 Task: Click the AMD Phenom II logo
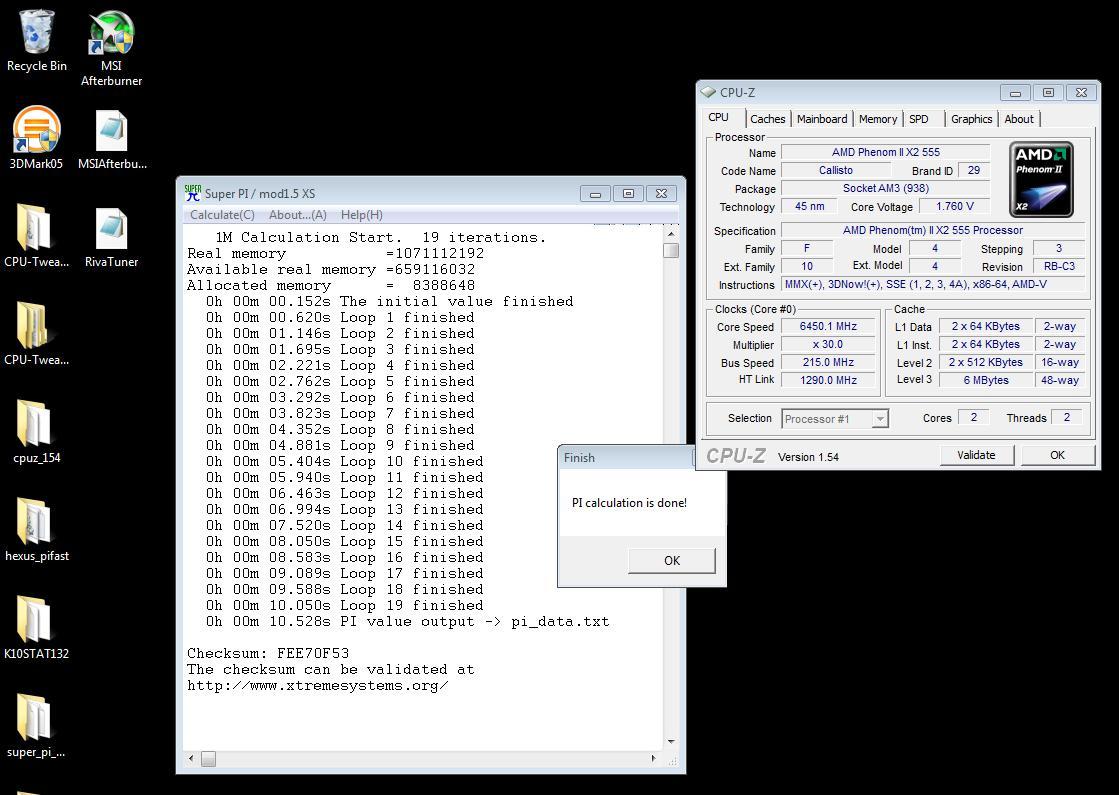pos(1041,179)
